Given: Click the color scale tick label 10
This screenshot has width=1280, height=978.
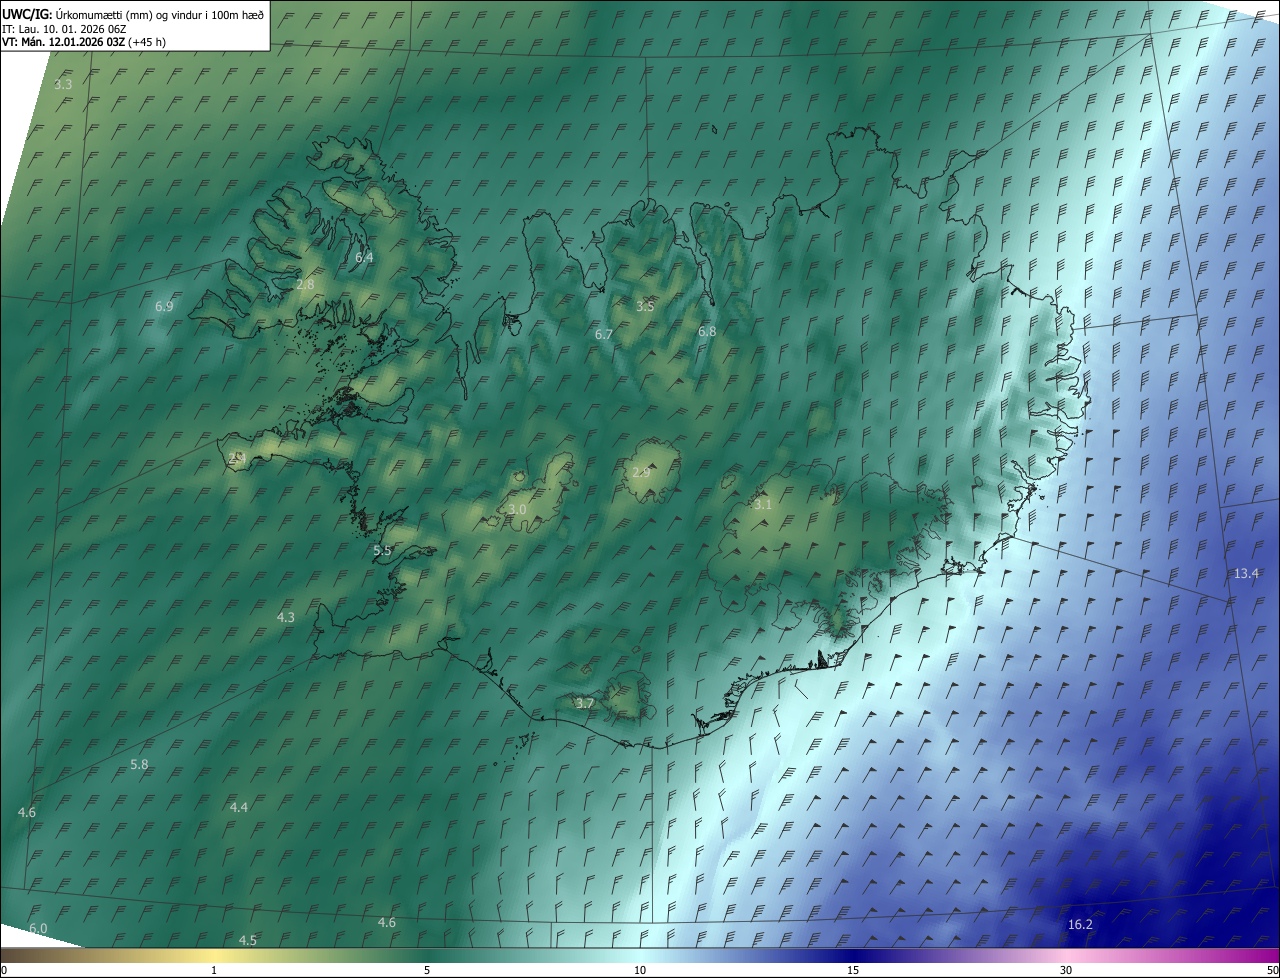Looking at the screenshot, I should [x=640, y=970].
